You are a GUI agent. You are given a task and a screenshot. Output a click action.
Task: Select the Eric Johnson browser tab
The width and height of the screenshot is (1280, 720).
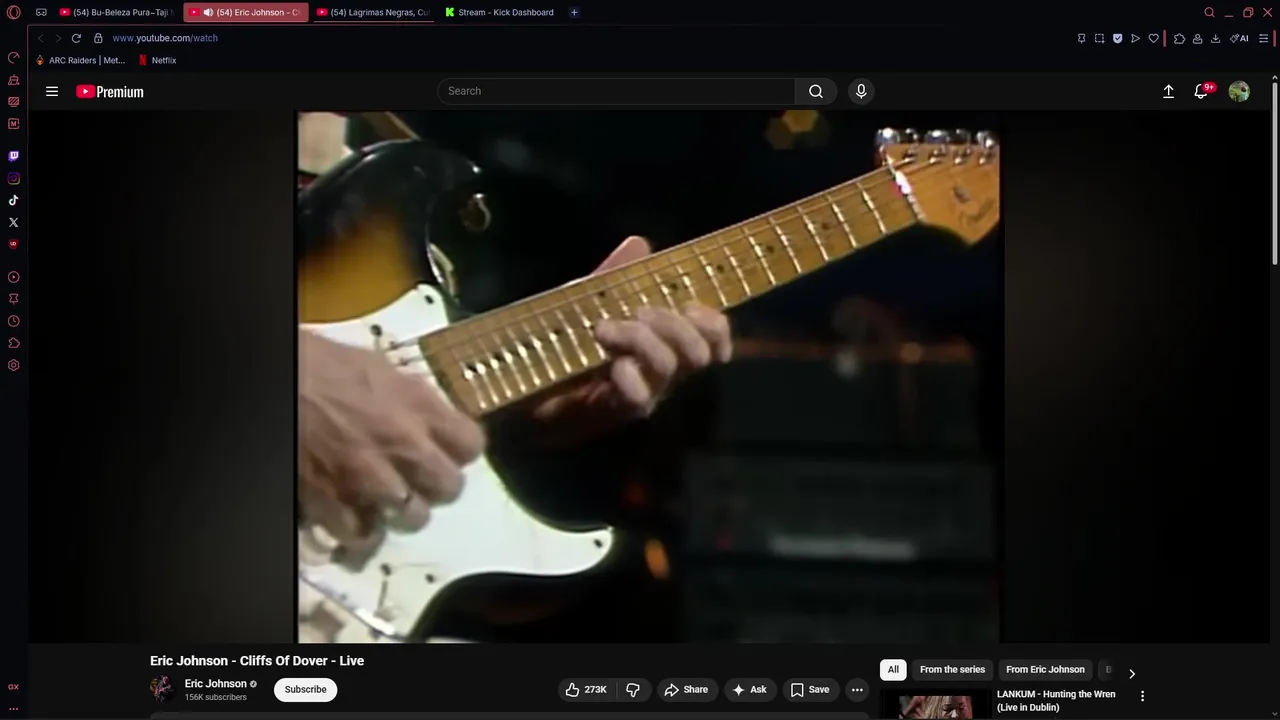245,12
